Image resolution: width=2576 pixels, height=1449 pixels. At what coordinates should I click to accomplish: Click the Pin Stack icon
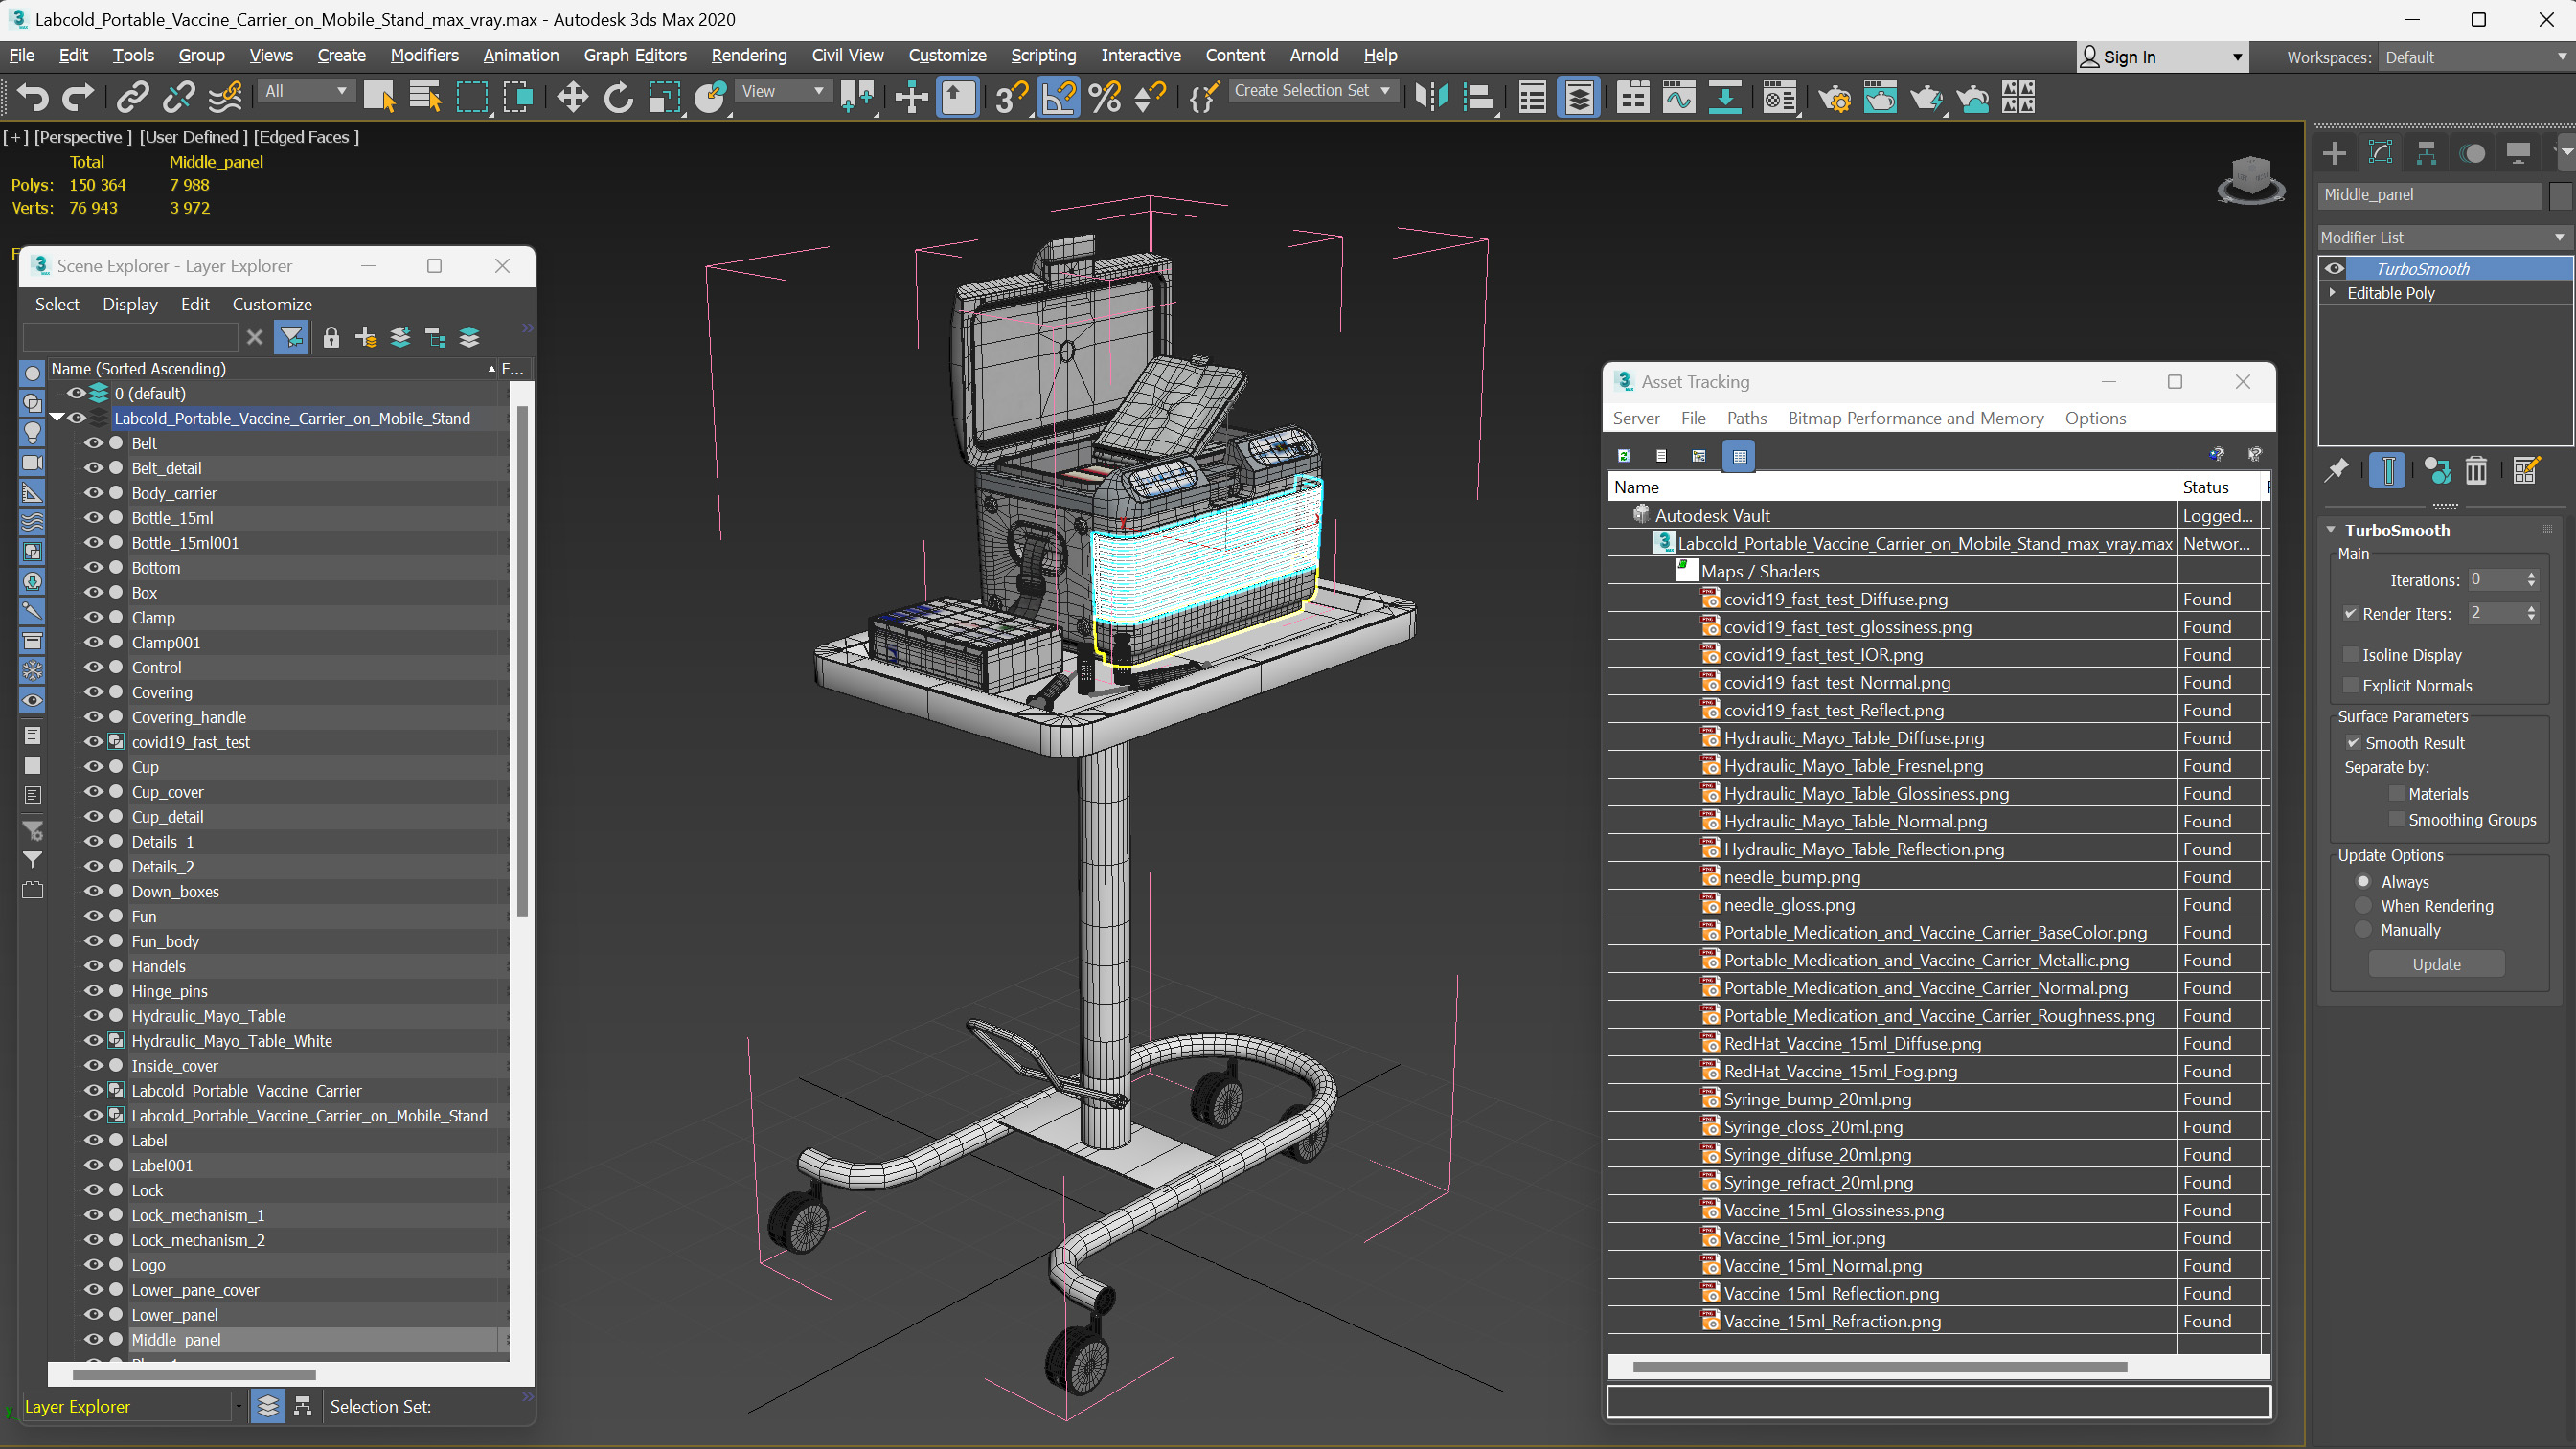pos(2336,470)
